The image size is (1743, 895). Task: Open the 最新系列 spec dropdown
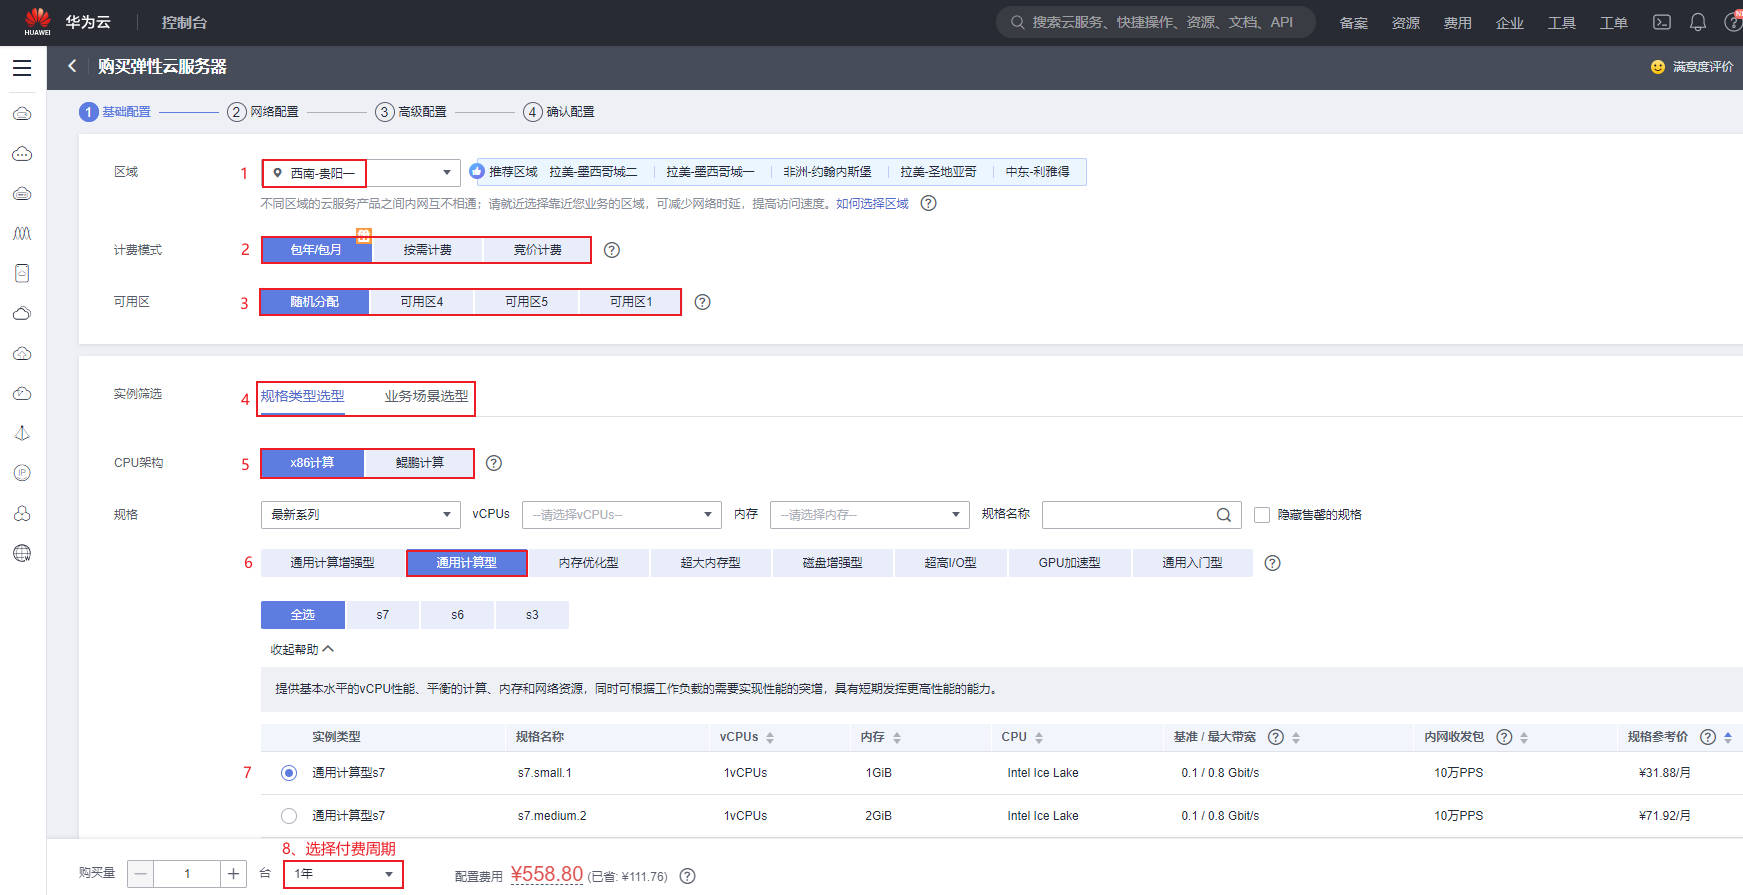tap(361, 515)
